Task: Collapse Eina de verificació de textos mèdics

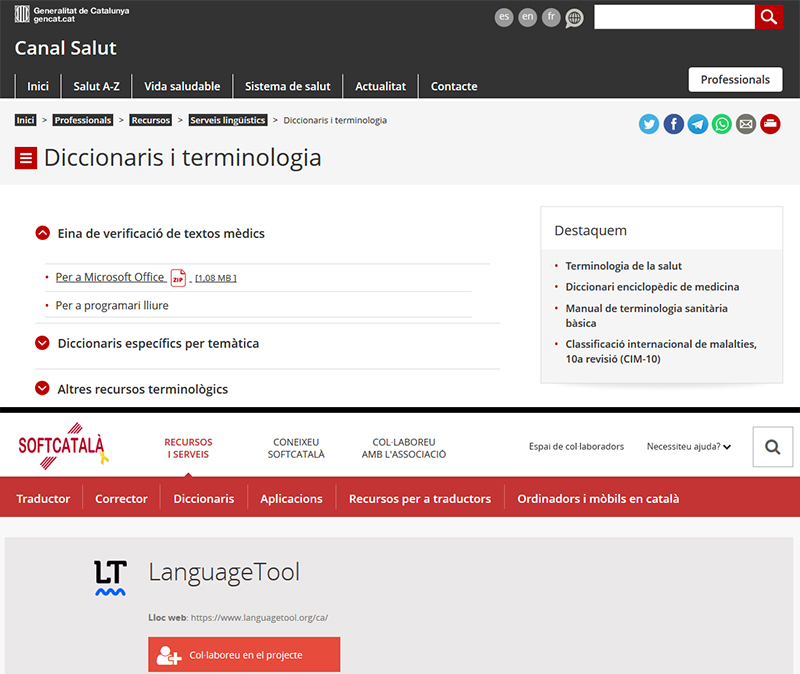Action: [42, 233]
